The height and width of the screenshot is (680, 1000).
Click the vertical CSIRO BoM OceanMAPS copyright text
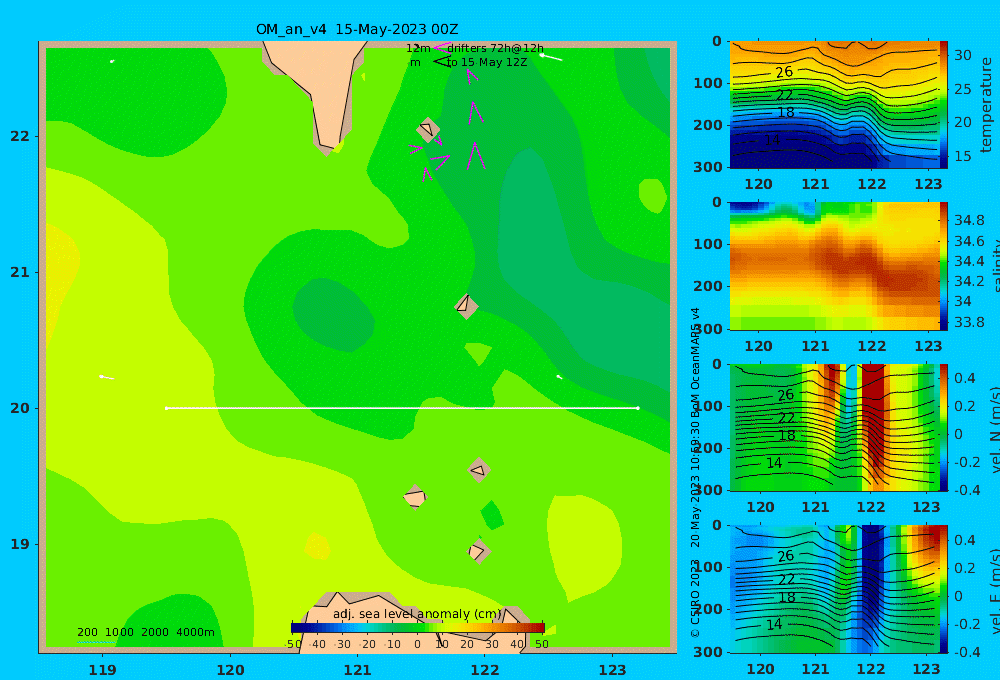coord(695,472)
